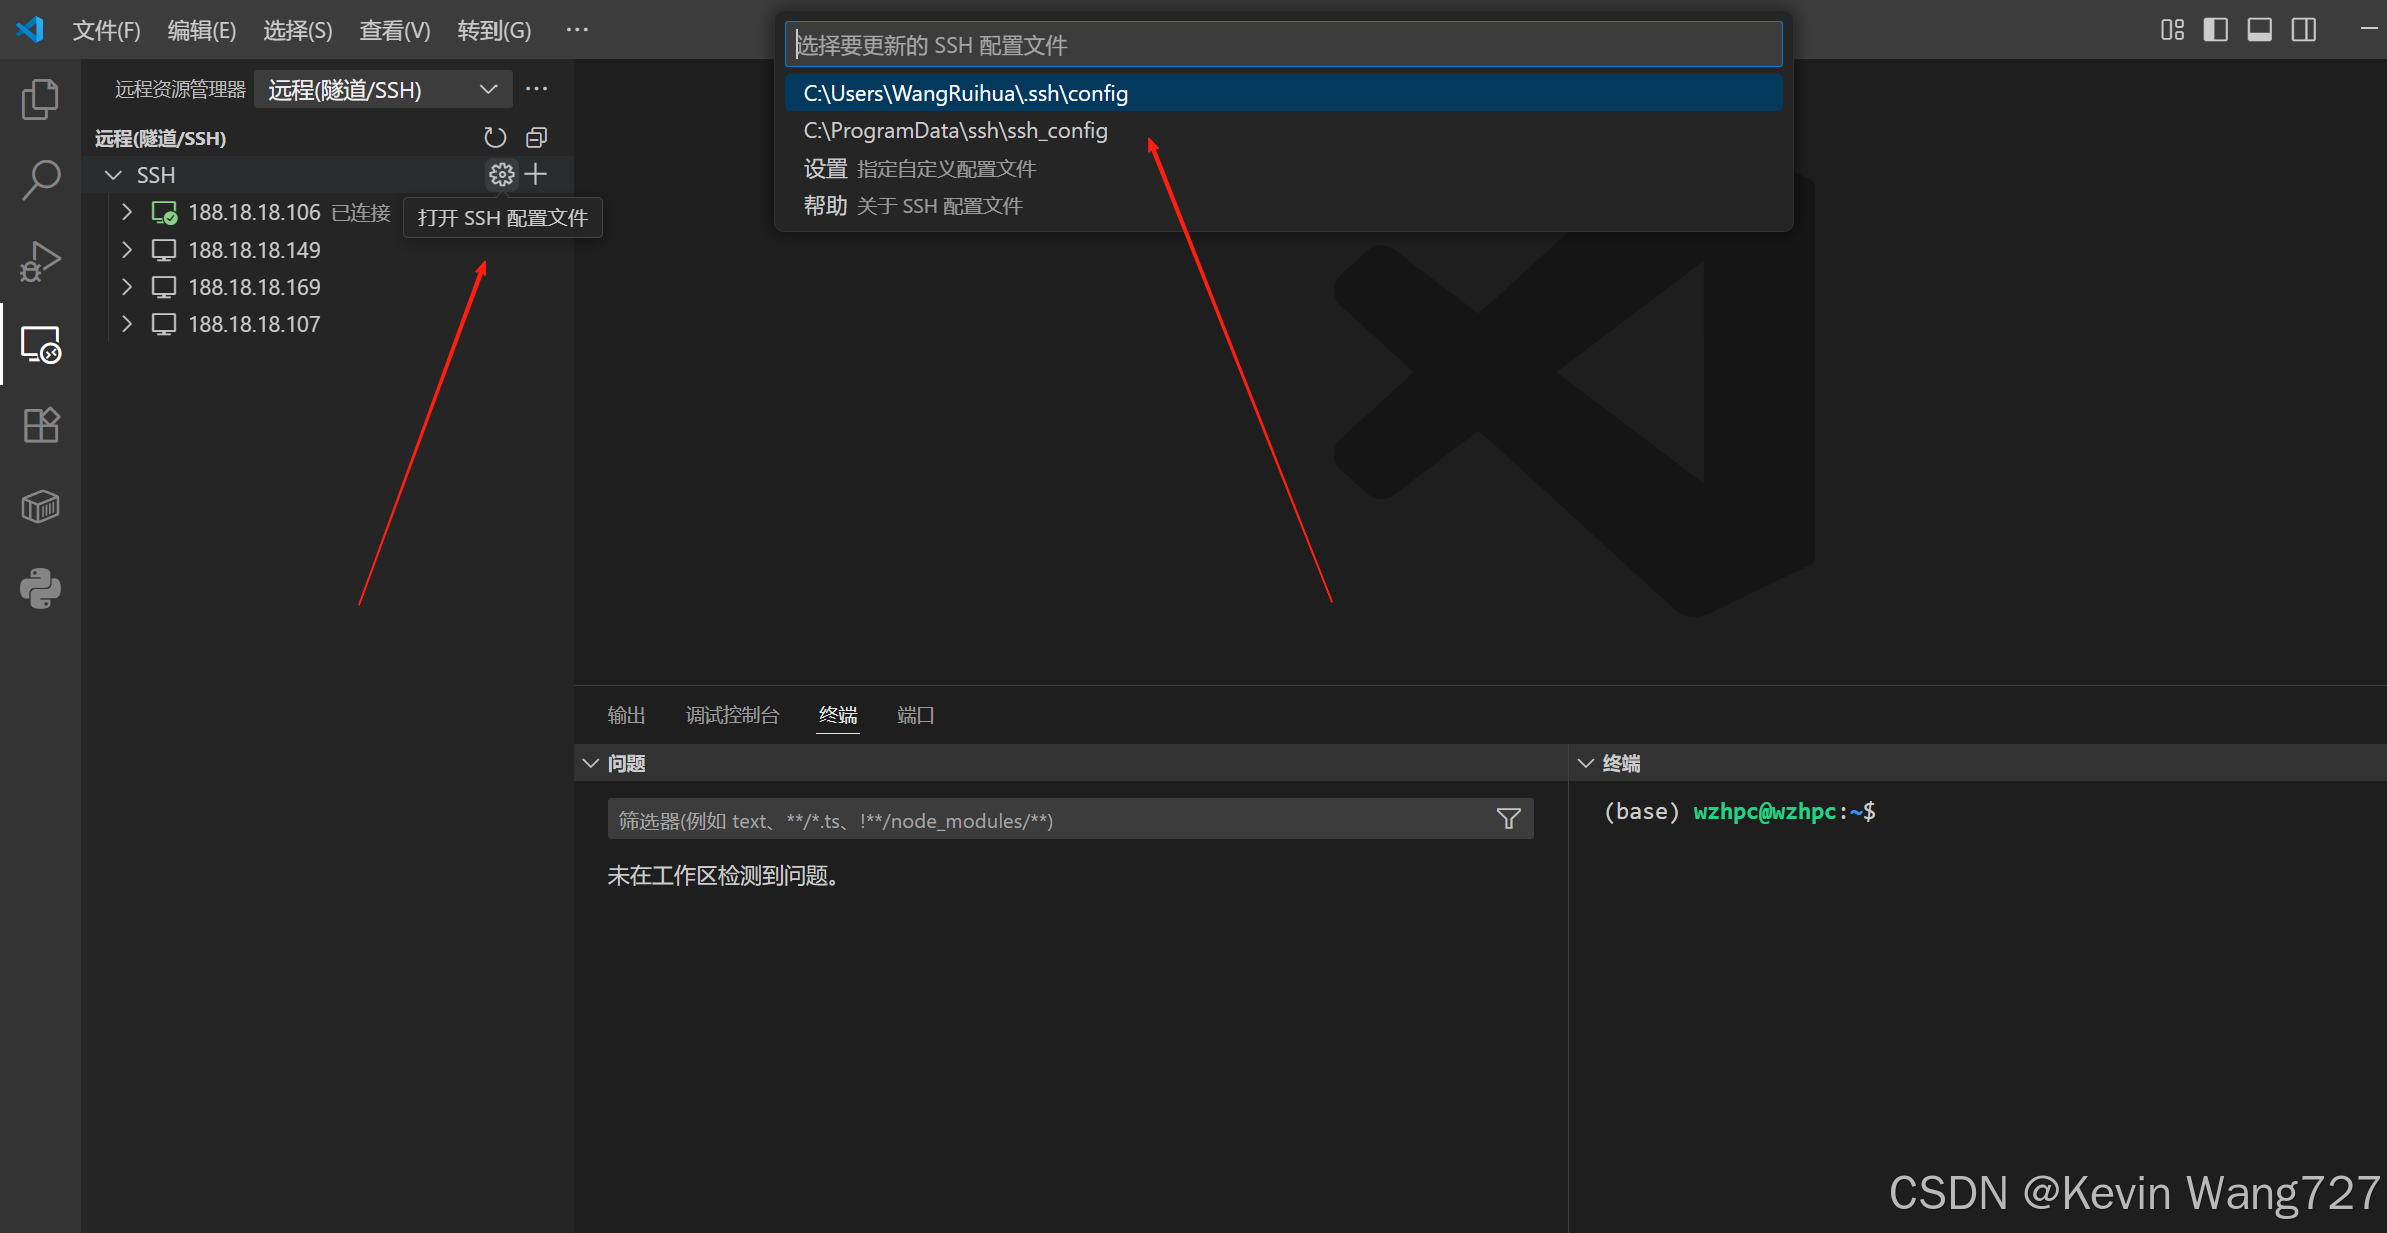Select 帮助 about SSH config files
Screen dimensions: 2387x1233
pyautogui.click(x=1283, y=206)
